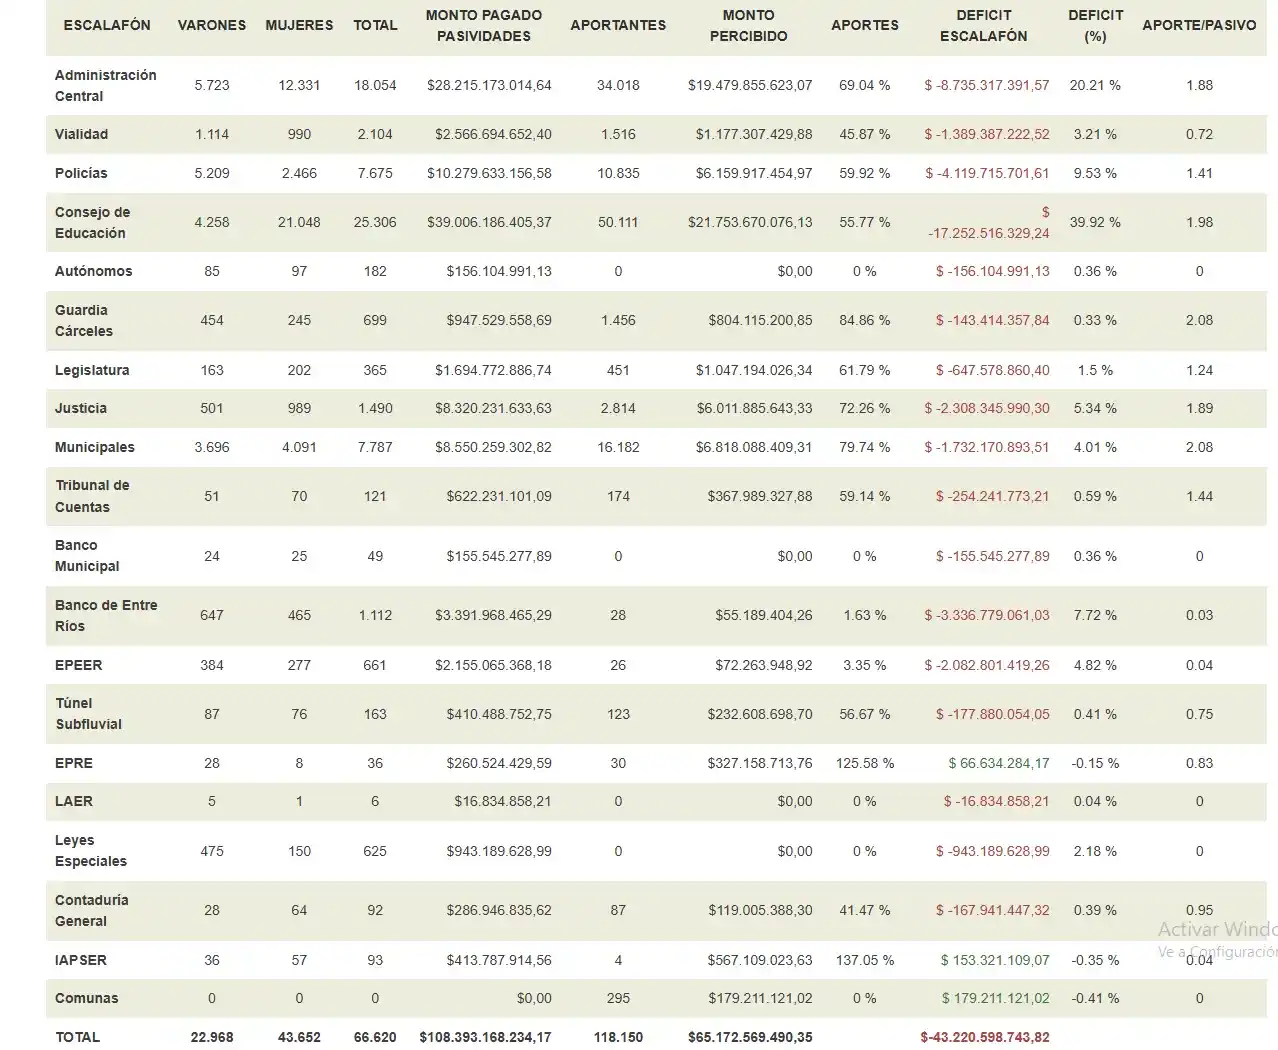The width and height of the screenshot is (1278, 1050).
Task: Click Banco de Entre Ríos aportes 1.63 %
Action: (x=865, y=615)
